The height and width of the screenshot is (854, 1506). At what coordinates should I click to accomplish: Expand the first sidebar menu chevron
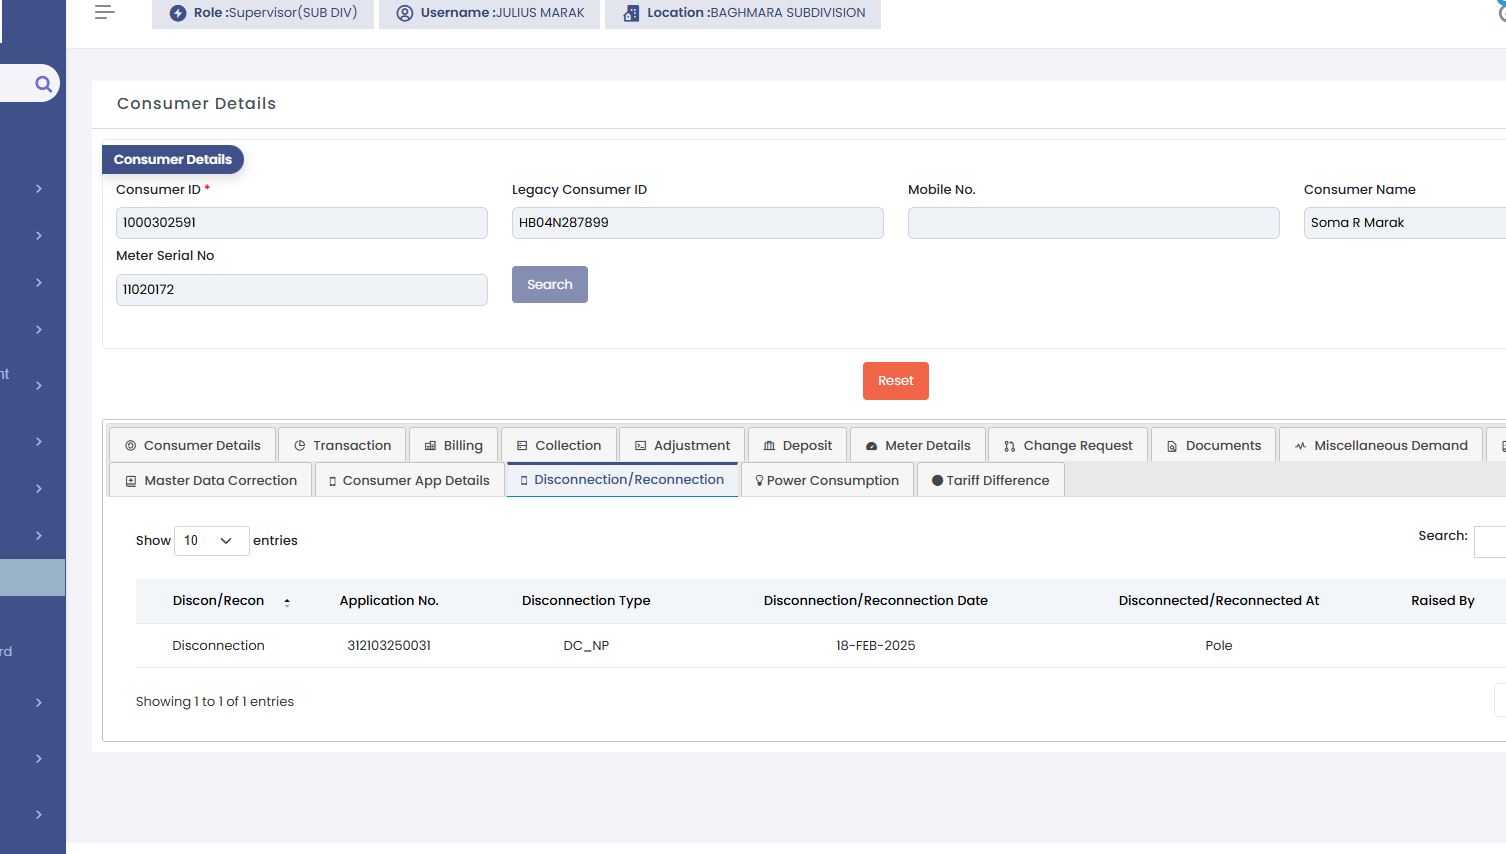[x=39, y=188]
